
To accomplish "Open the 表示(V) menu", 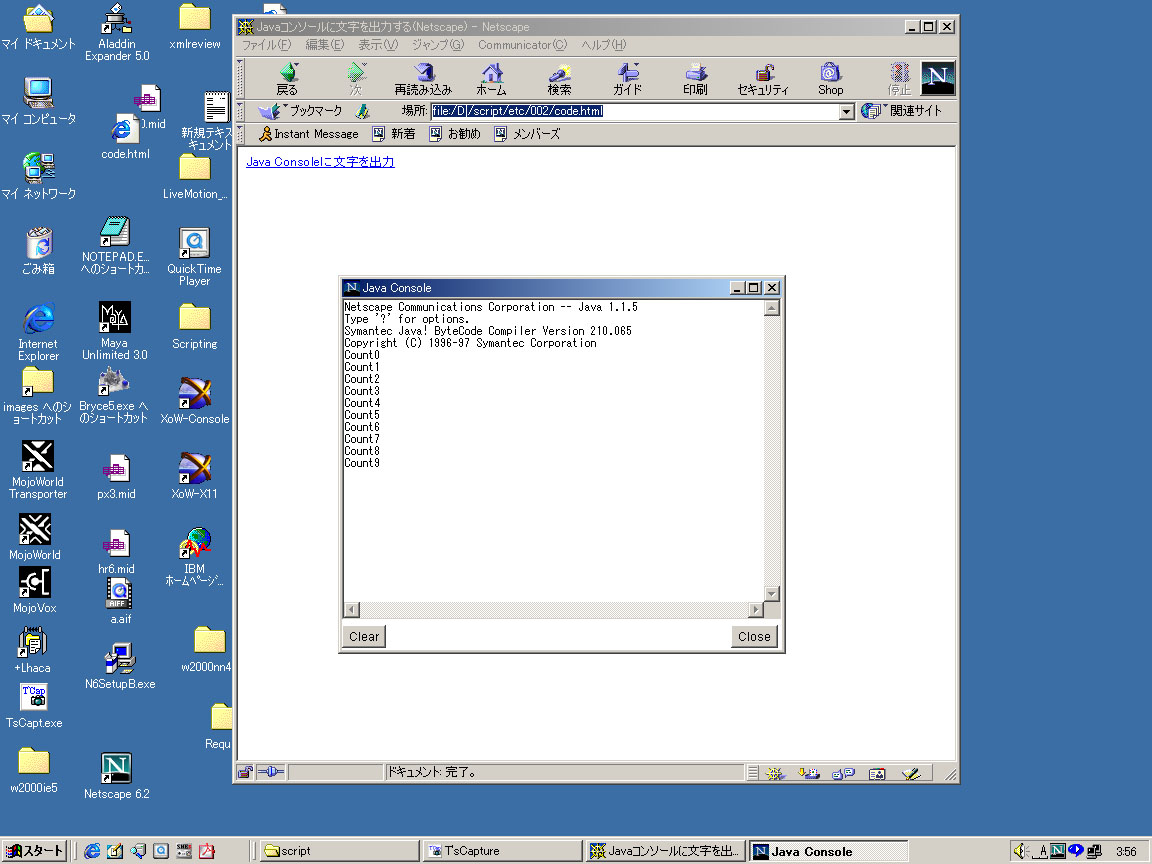I will click(378, 45).
